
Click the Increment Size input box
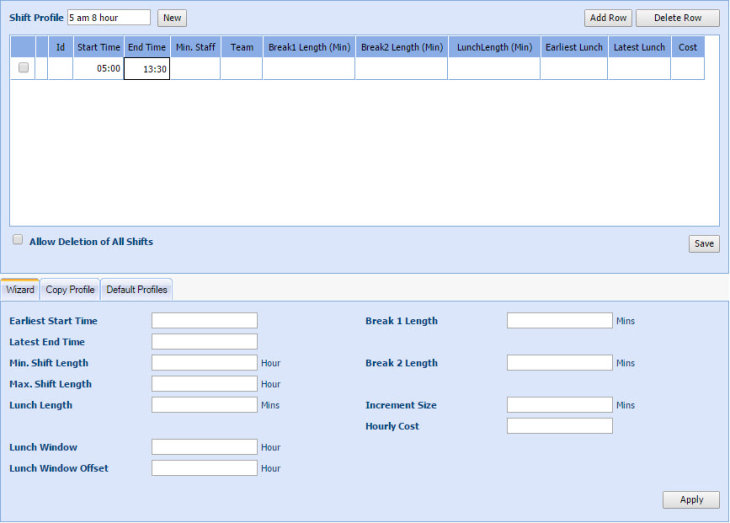559,405
